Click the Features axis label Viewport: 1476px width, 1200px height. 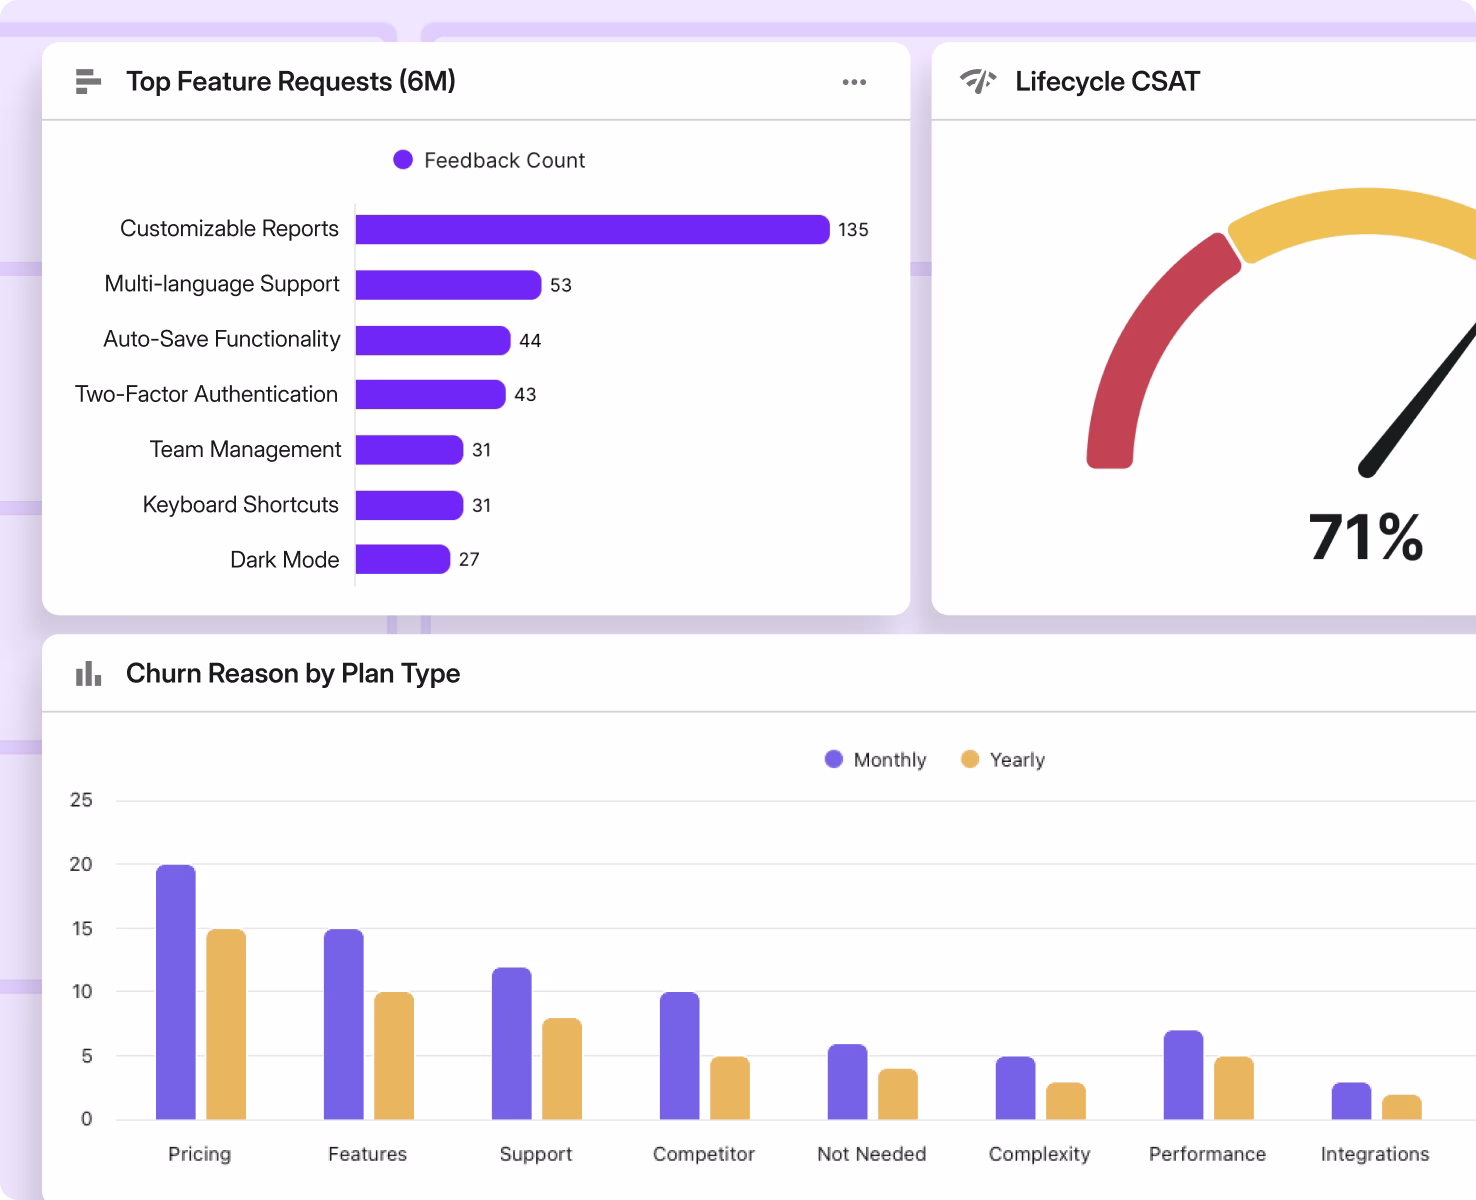click(368, 1154)
